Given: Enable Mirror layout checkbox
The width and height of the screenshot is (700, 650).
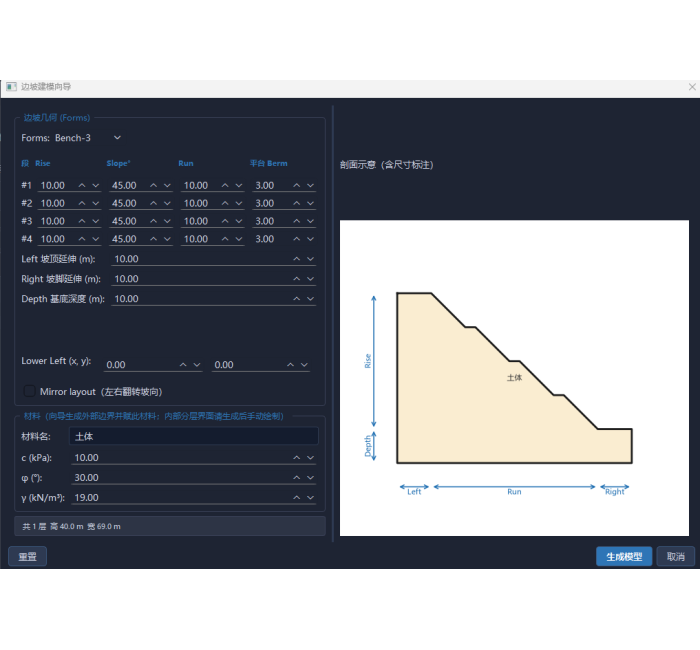Looking at the screenshot, I should click(29, 391).
